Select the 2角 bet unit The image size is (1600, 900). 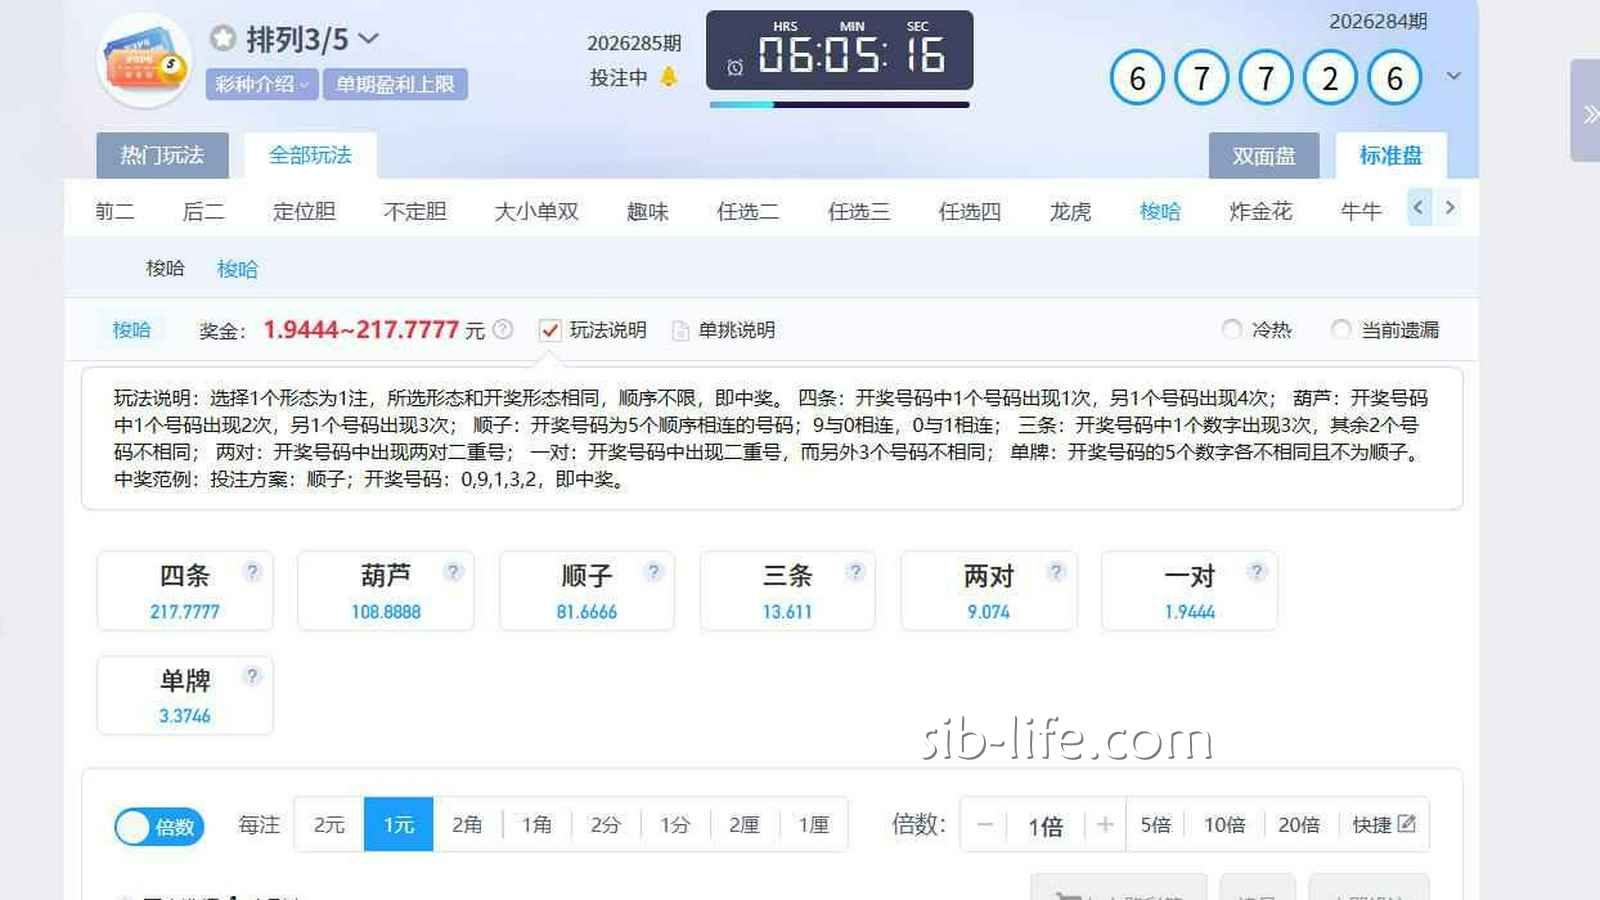pyautogui.click(x=467, y=824)
